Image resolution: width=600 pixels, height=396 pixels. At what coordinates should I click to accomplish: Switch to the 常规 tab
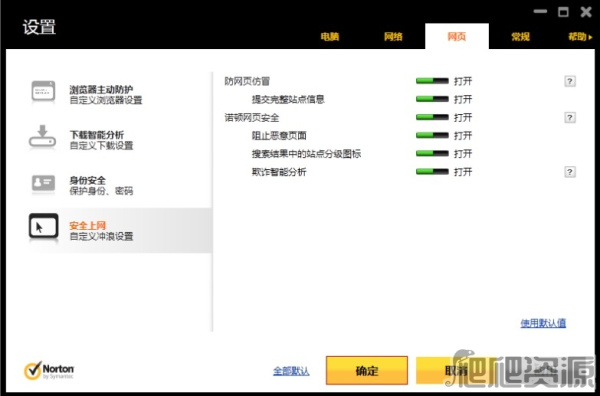(x=520, y=37)
